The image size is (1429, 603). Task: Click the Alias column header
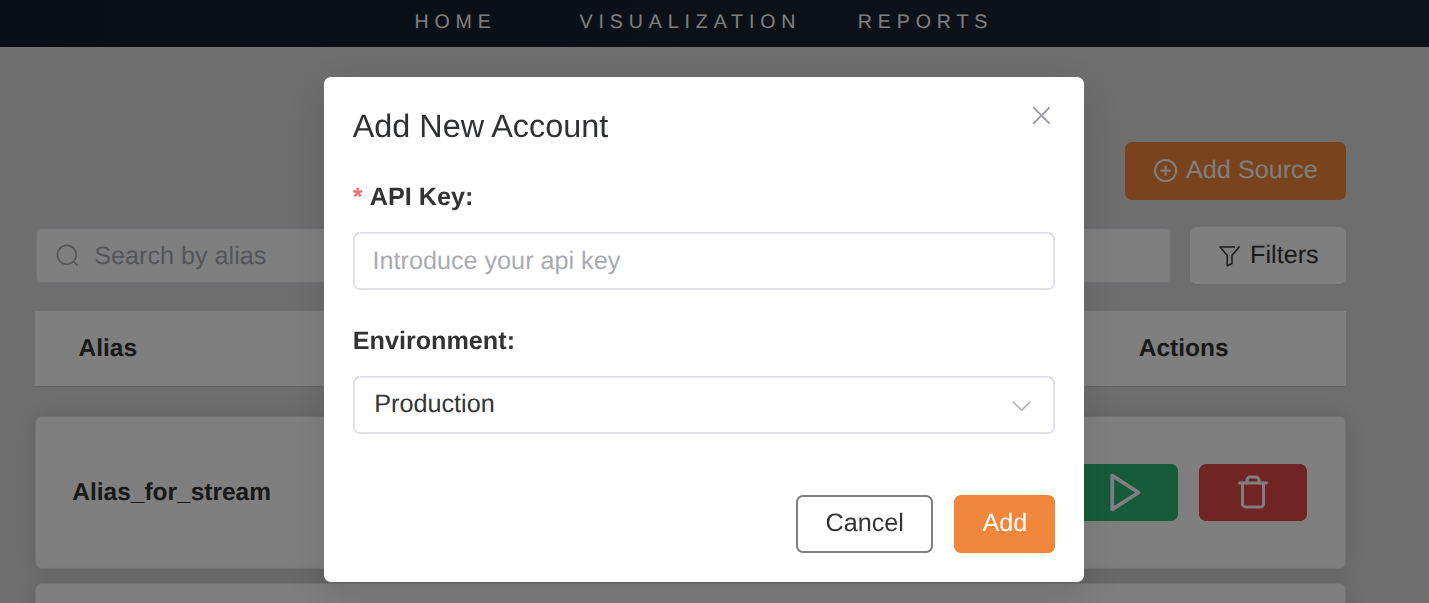coord(108,348)
